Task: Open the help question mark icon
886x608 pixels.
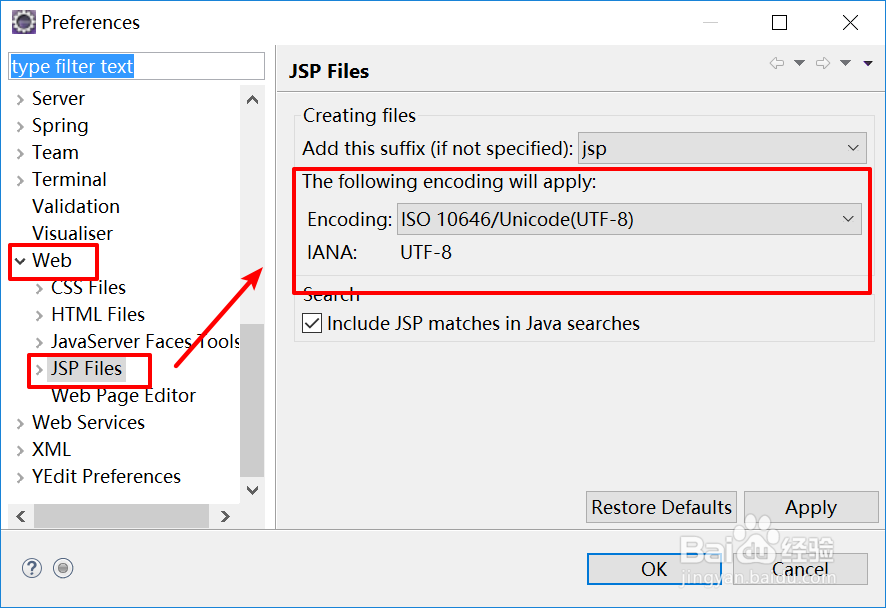Action: [x=32, y=568]
